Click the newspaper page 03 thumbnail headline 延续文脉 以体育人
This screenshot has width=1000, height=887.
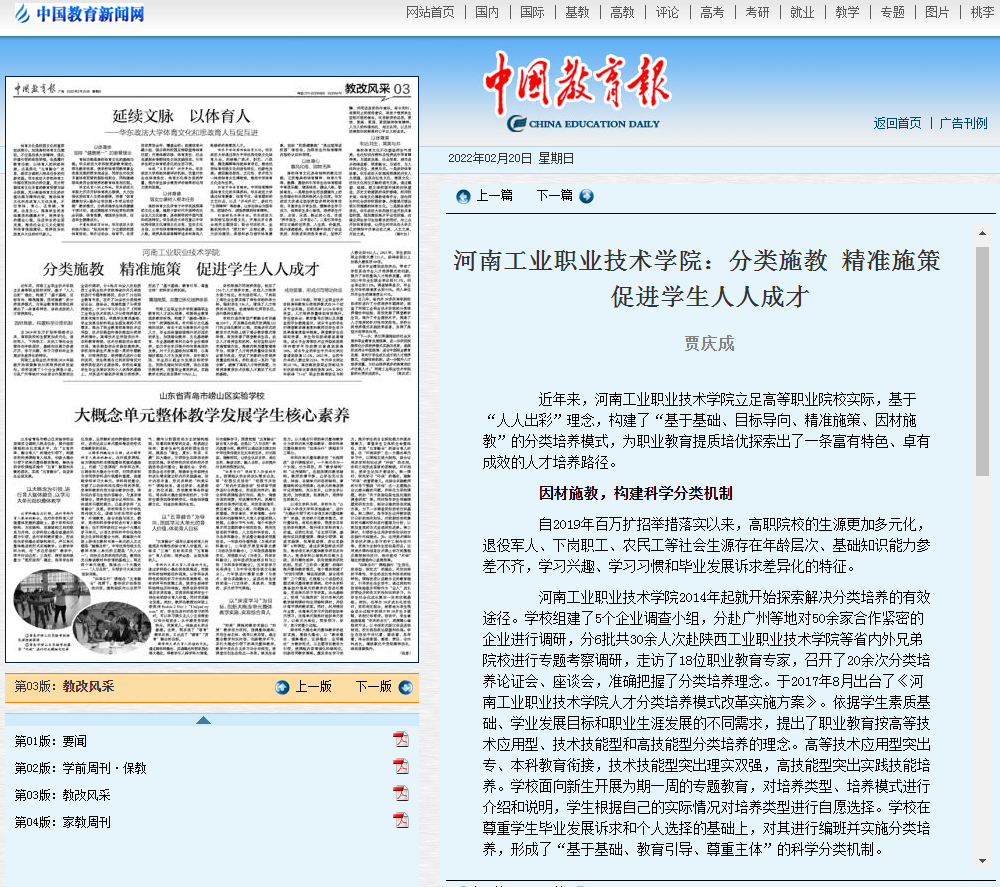(x=180, y=115)
